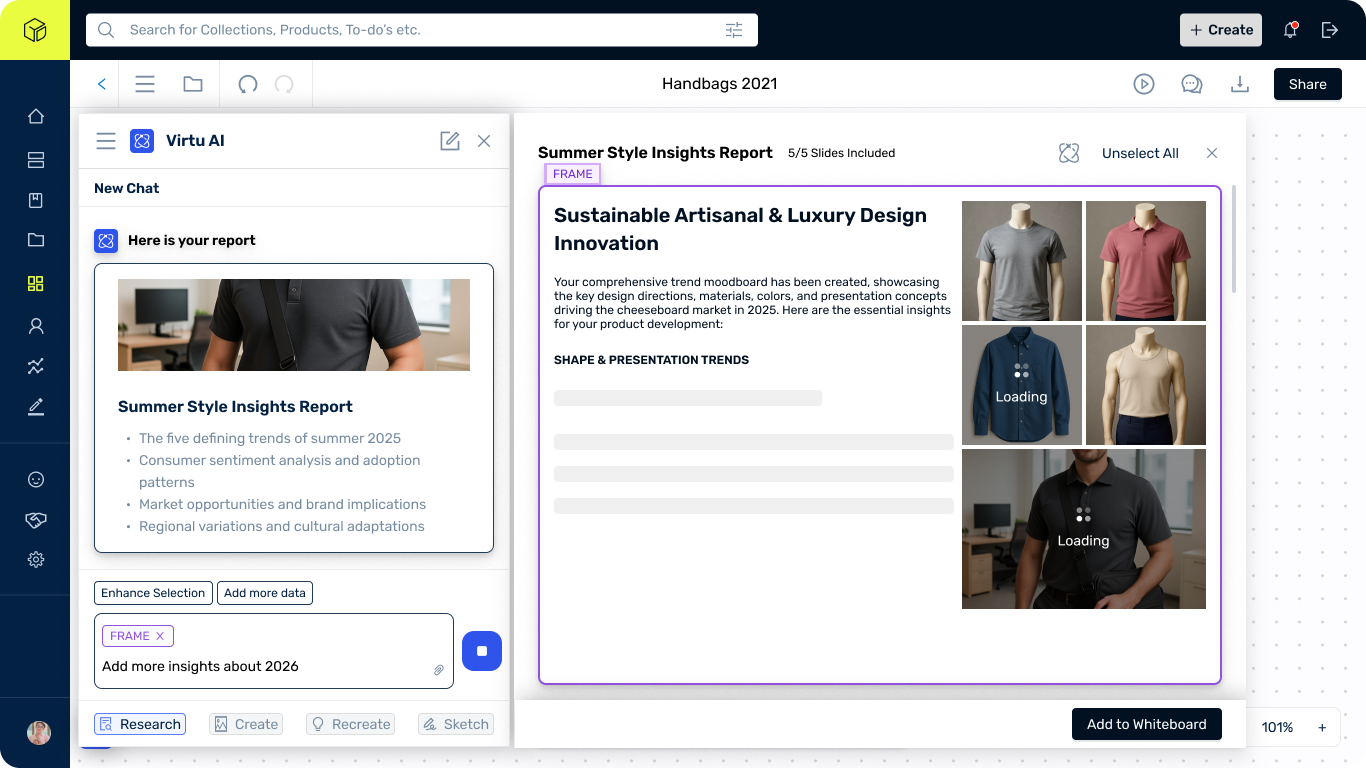
Task: Increase zoom with the plus control
Action: (1322, 727)
